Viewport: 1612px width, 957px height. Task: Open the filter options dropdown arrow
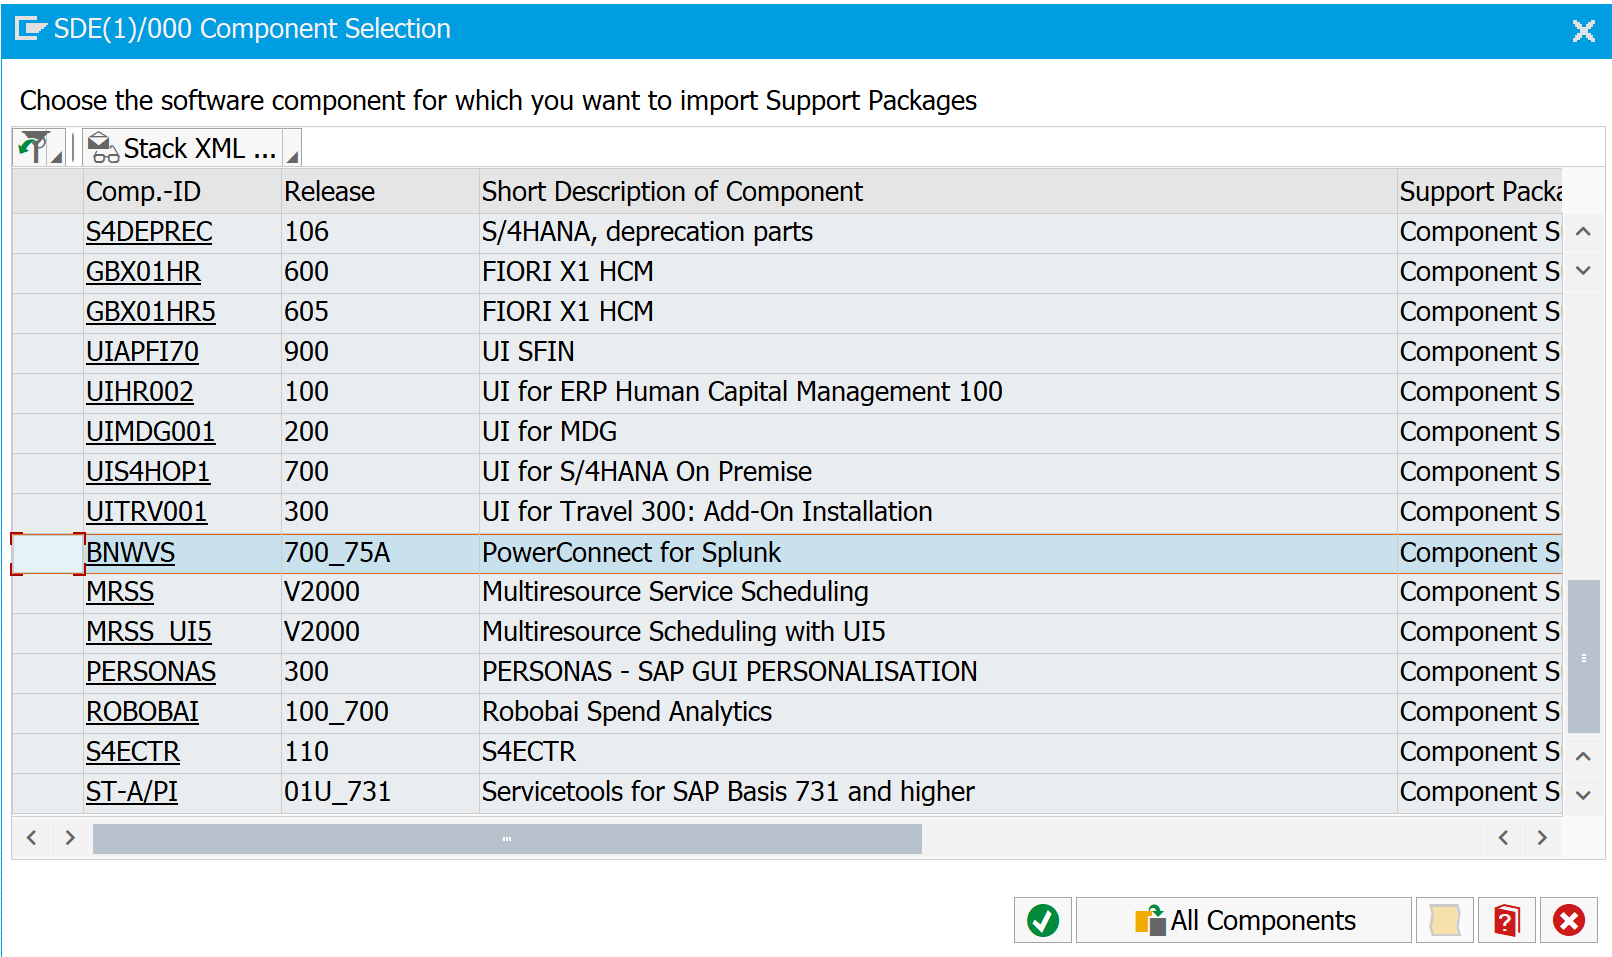tap(57, 156)
